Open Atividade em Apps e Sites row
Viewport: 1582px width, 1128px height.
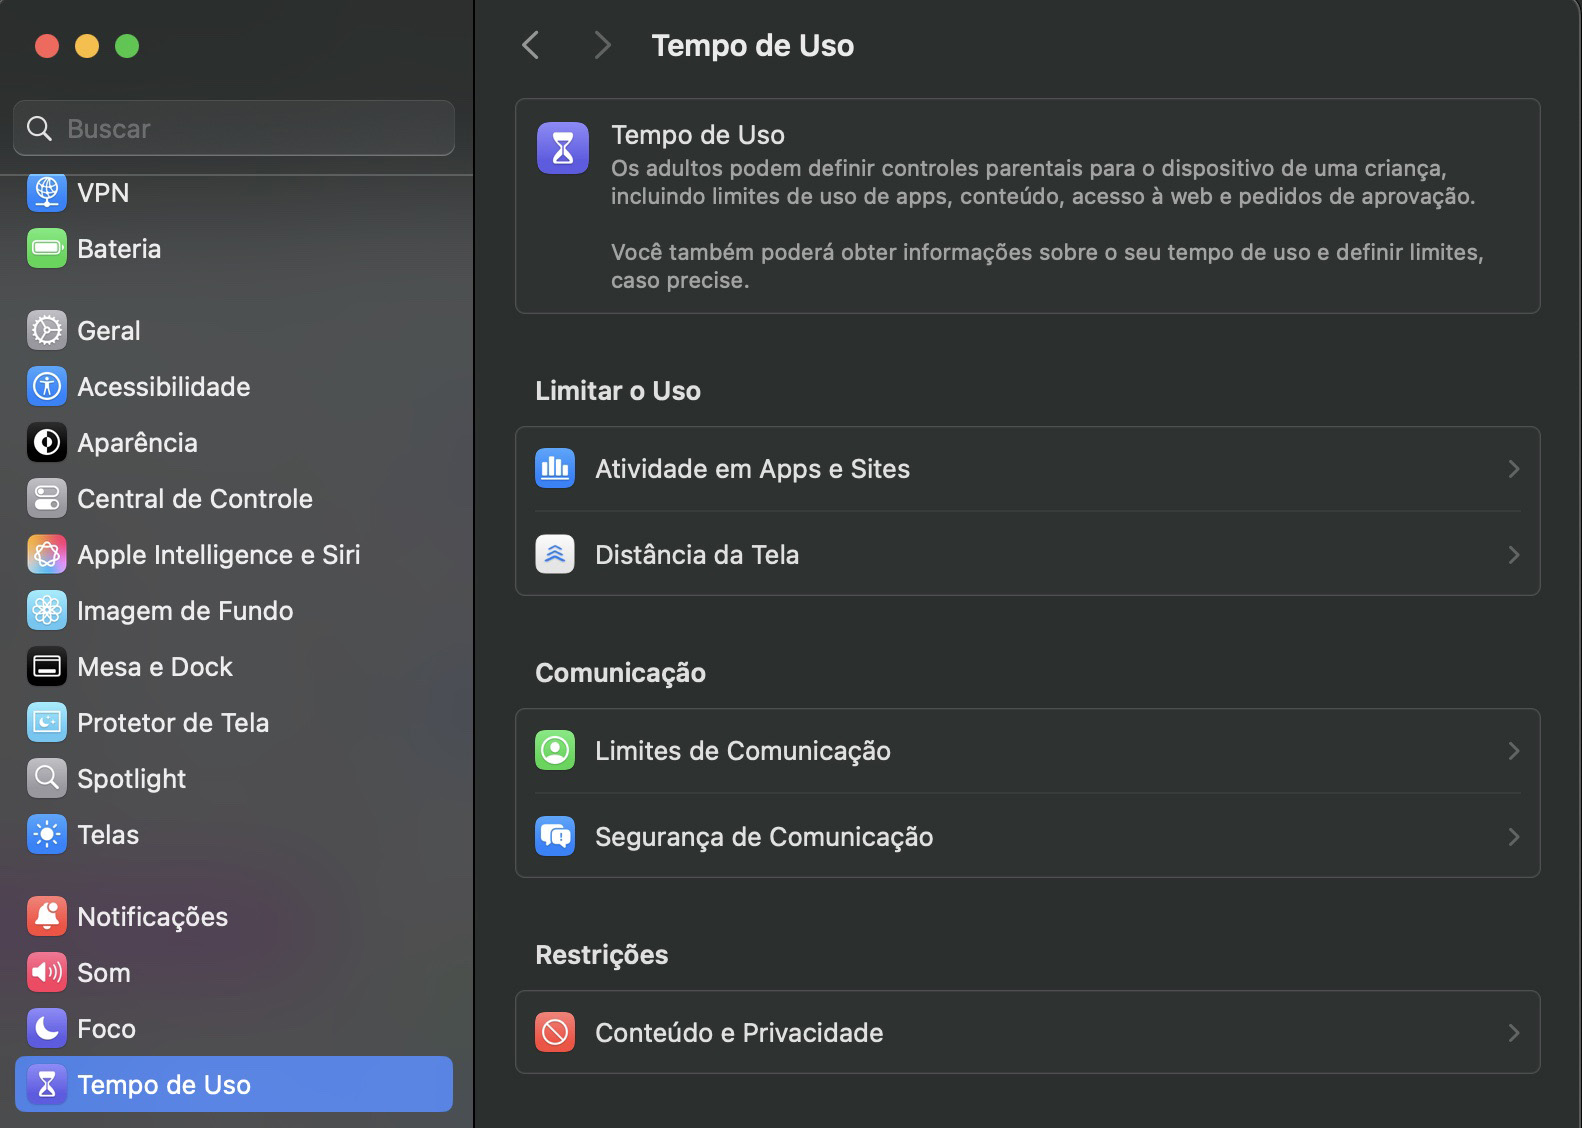point(1027,469)
